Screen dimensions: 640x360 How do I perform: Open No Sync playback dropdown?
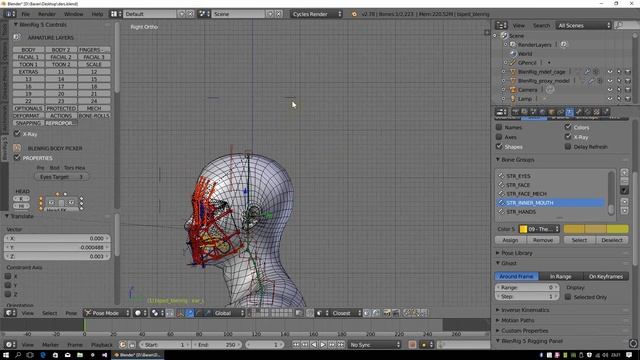[375, 345]
